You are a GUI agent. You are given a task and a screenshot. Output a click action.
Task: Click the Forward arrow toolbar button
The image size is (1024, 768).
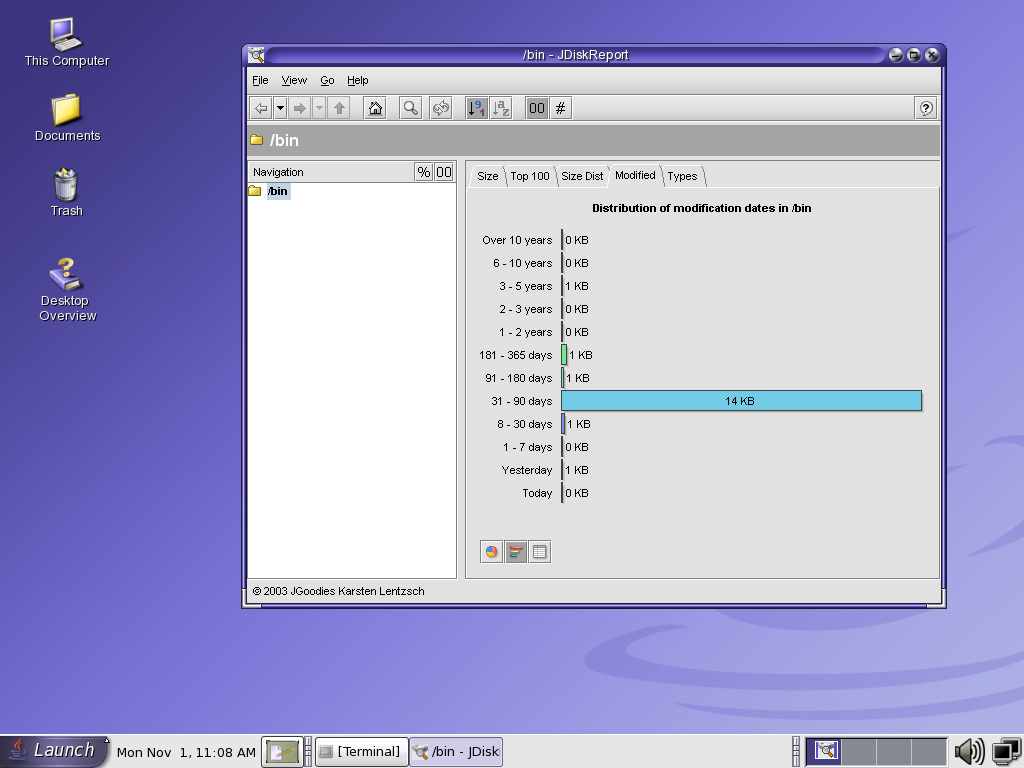[x=300, y=108]
